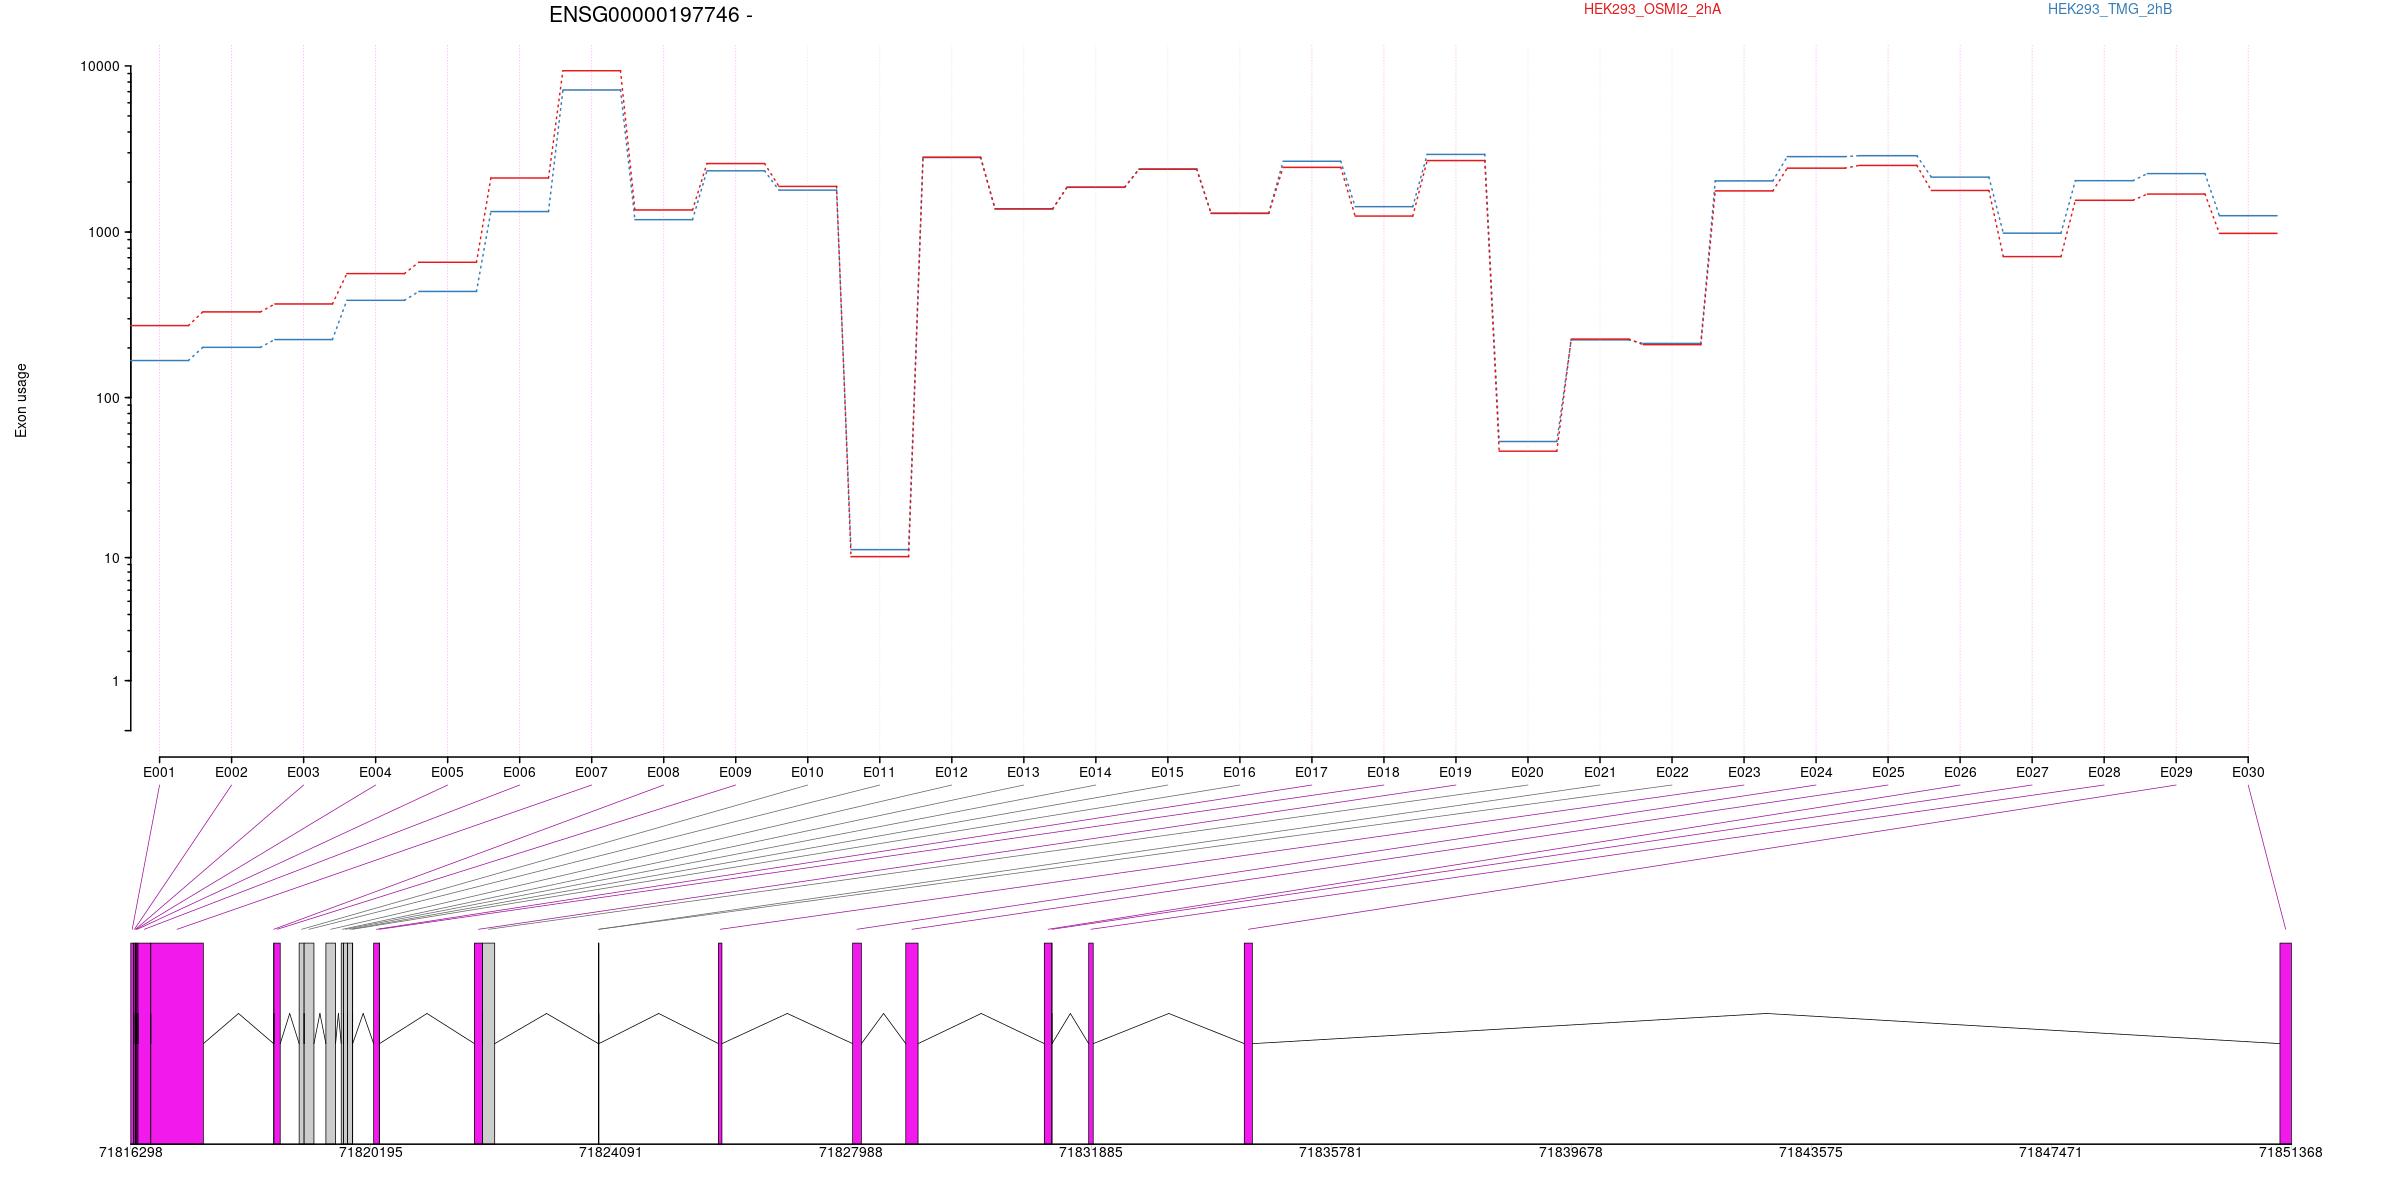This screenshot has height=1200, width=2400.
Task: Click exon label E029
Action: [x=2176, y=772]
